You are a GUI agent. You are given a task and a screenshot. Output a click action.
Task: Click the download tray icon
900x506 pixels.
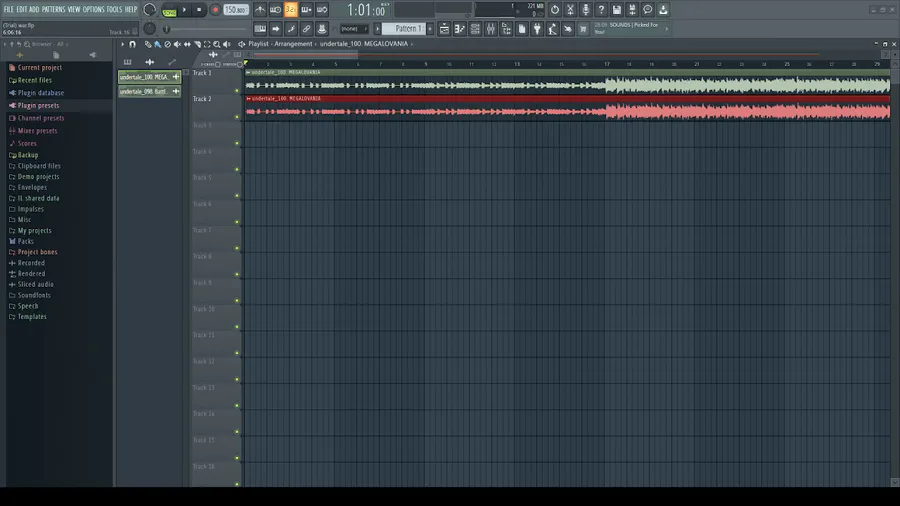coord(663,10)
